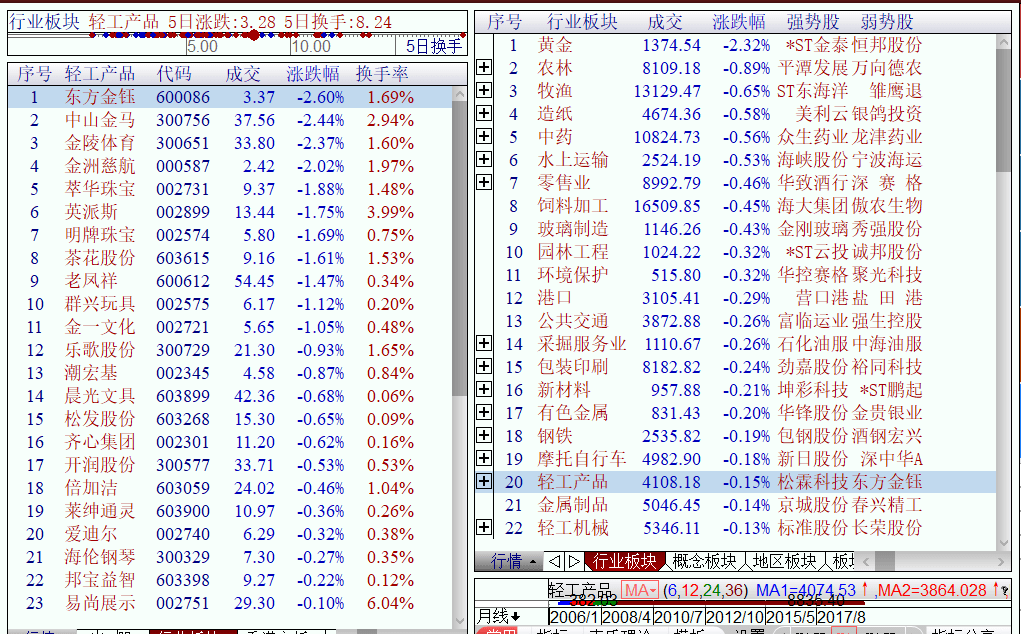1021x634 pixels.
Task: Expand the 轻工机械 sector row
Action: 484,527
